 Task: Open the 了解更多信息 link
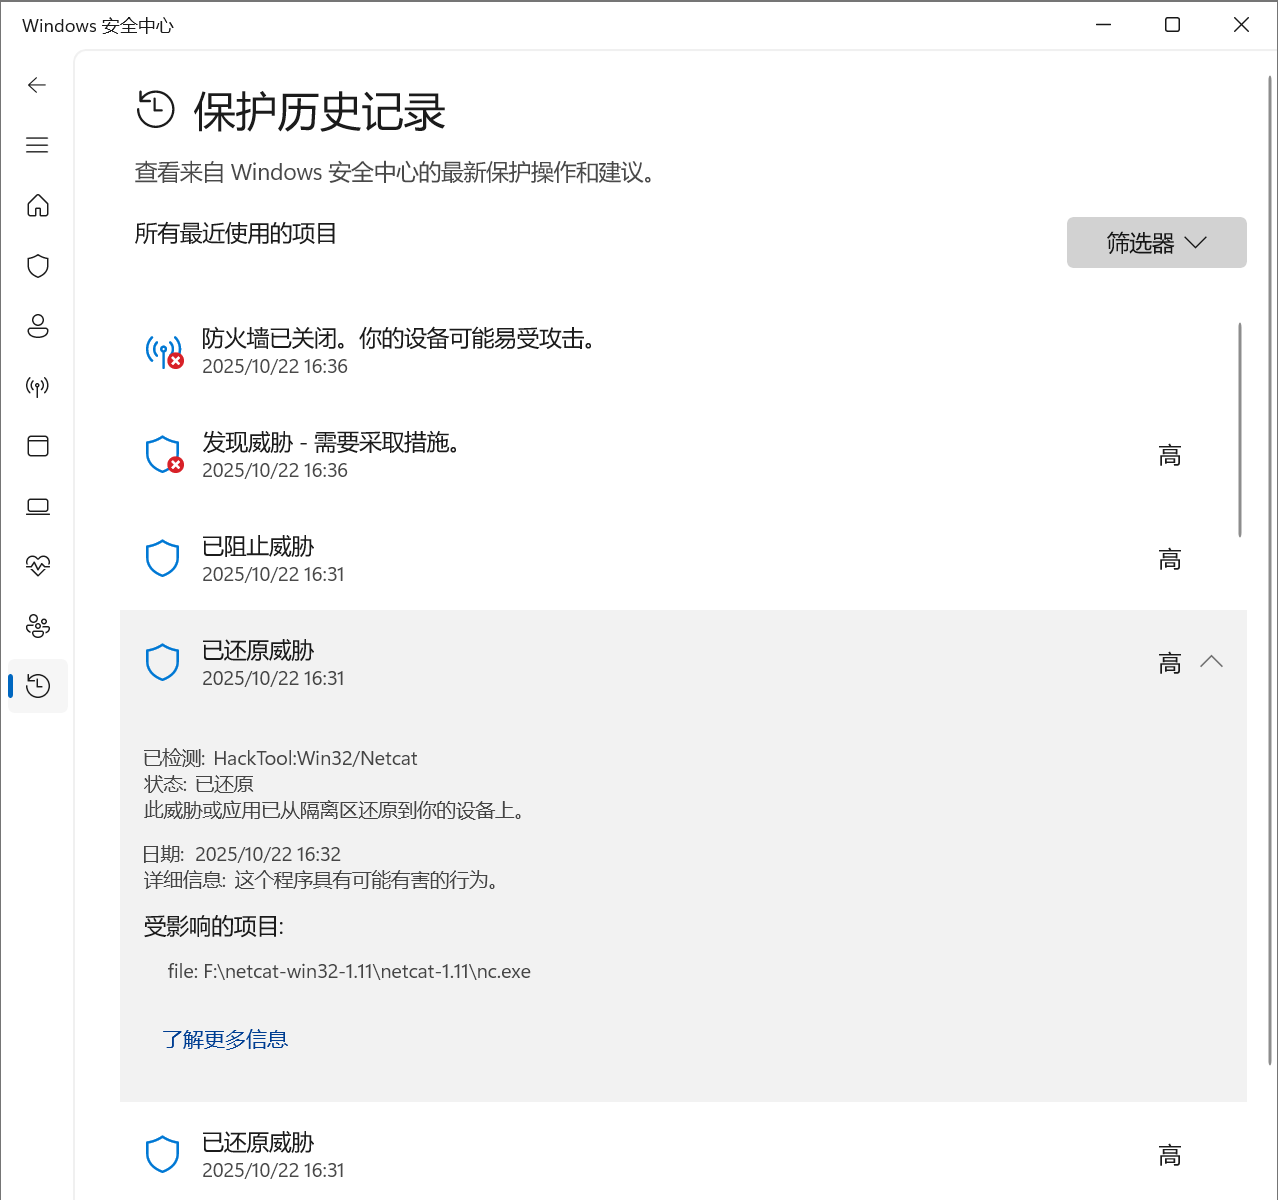coord(225,1039)
